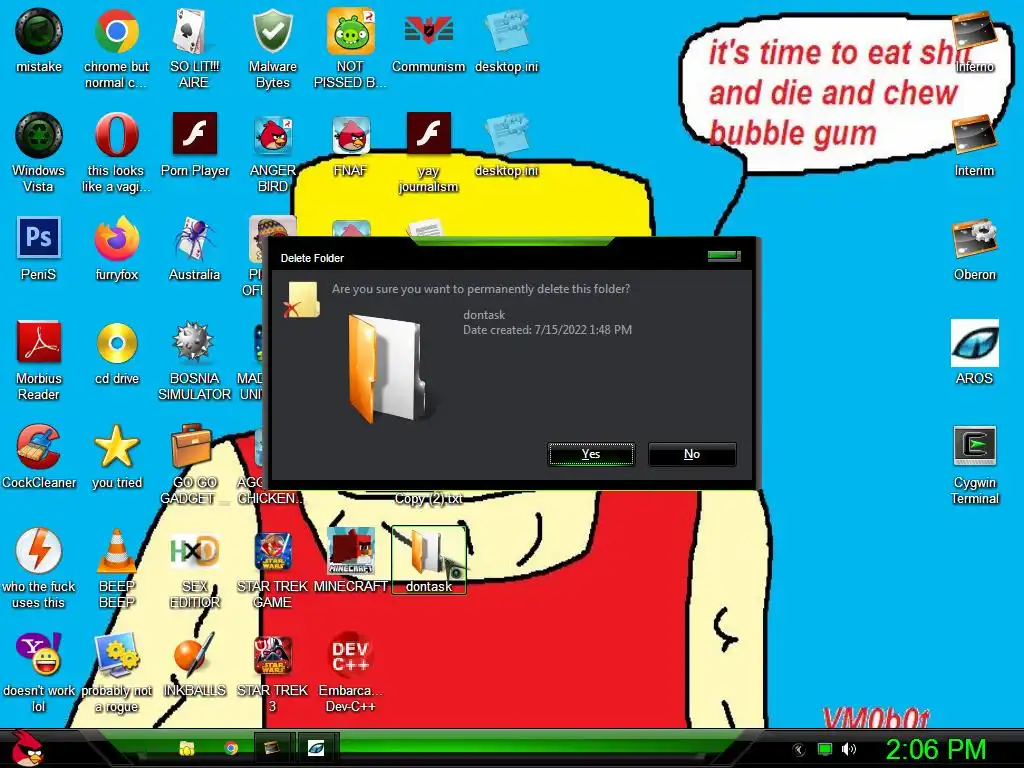Viewport: 1024px width, 768px height.
Task: Confirm deletion with the Yes button
Action: (591, 454)
